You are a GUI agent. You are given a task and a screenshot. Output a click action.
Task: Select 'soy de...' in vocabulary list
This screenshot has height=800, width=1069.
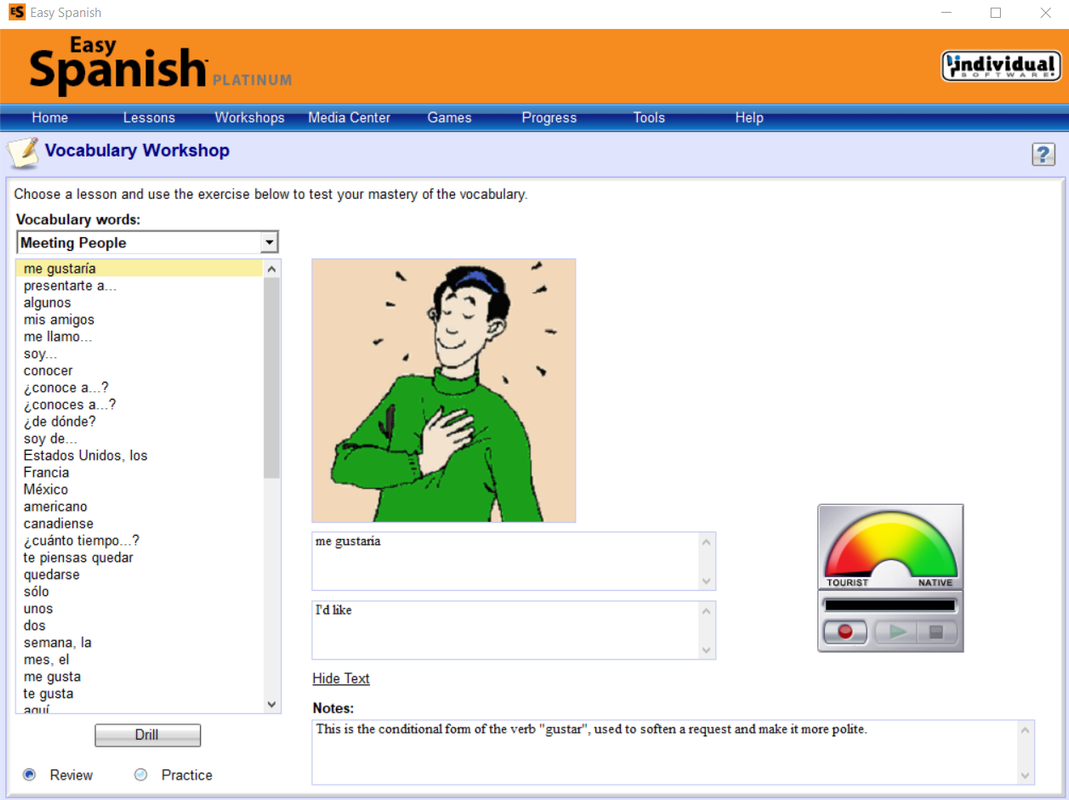139,439
